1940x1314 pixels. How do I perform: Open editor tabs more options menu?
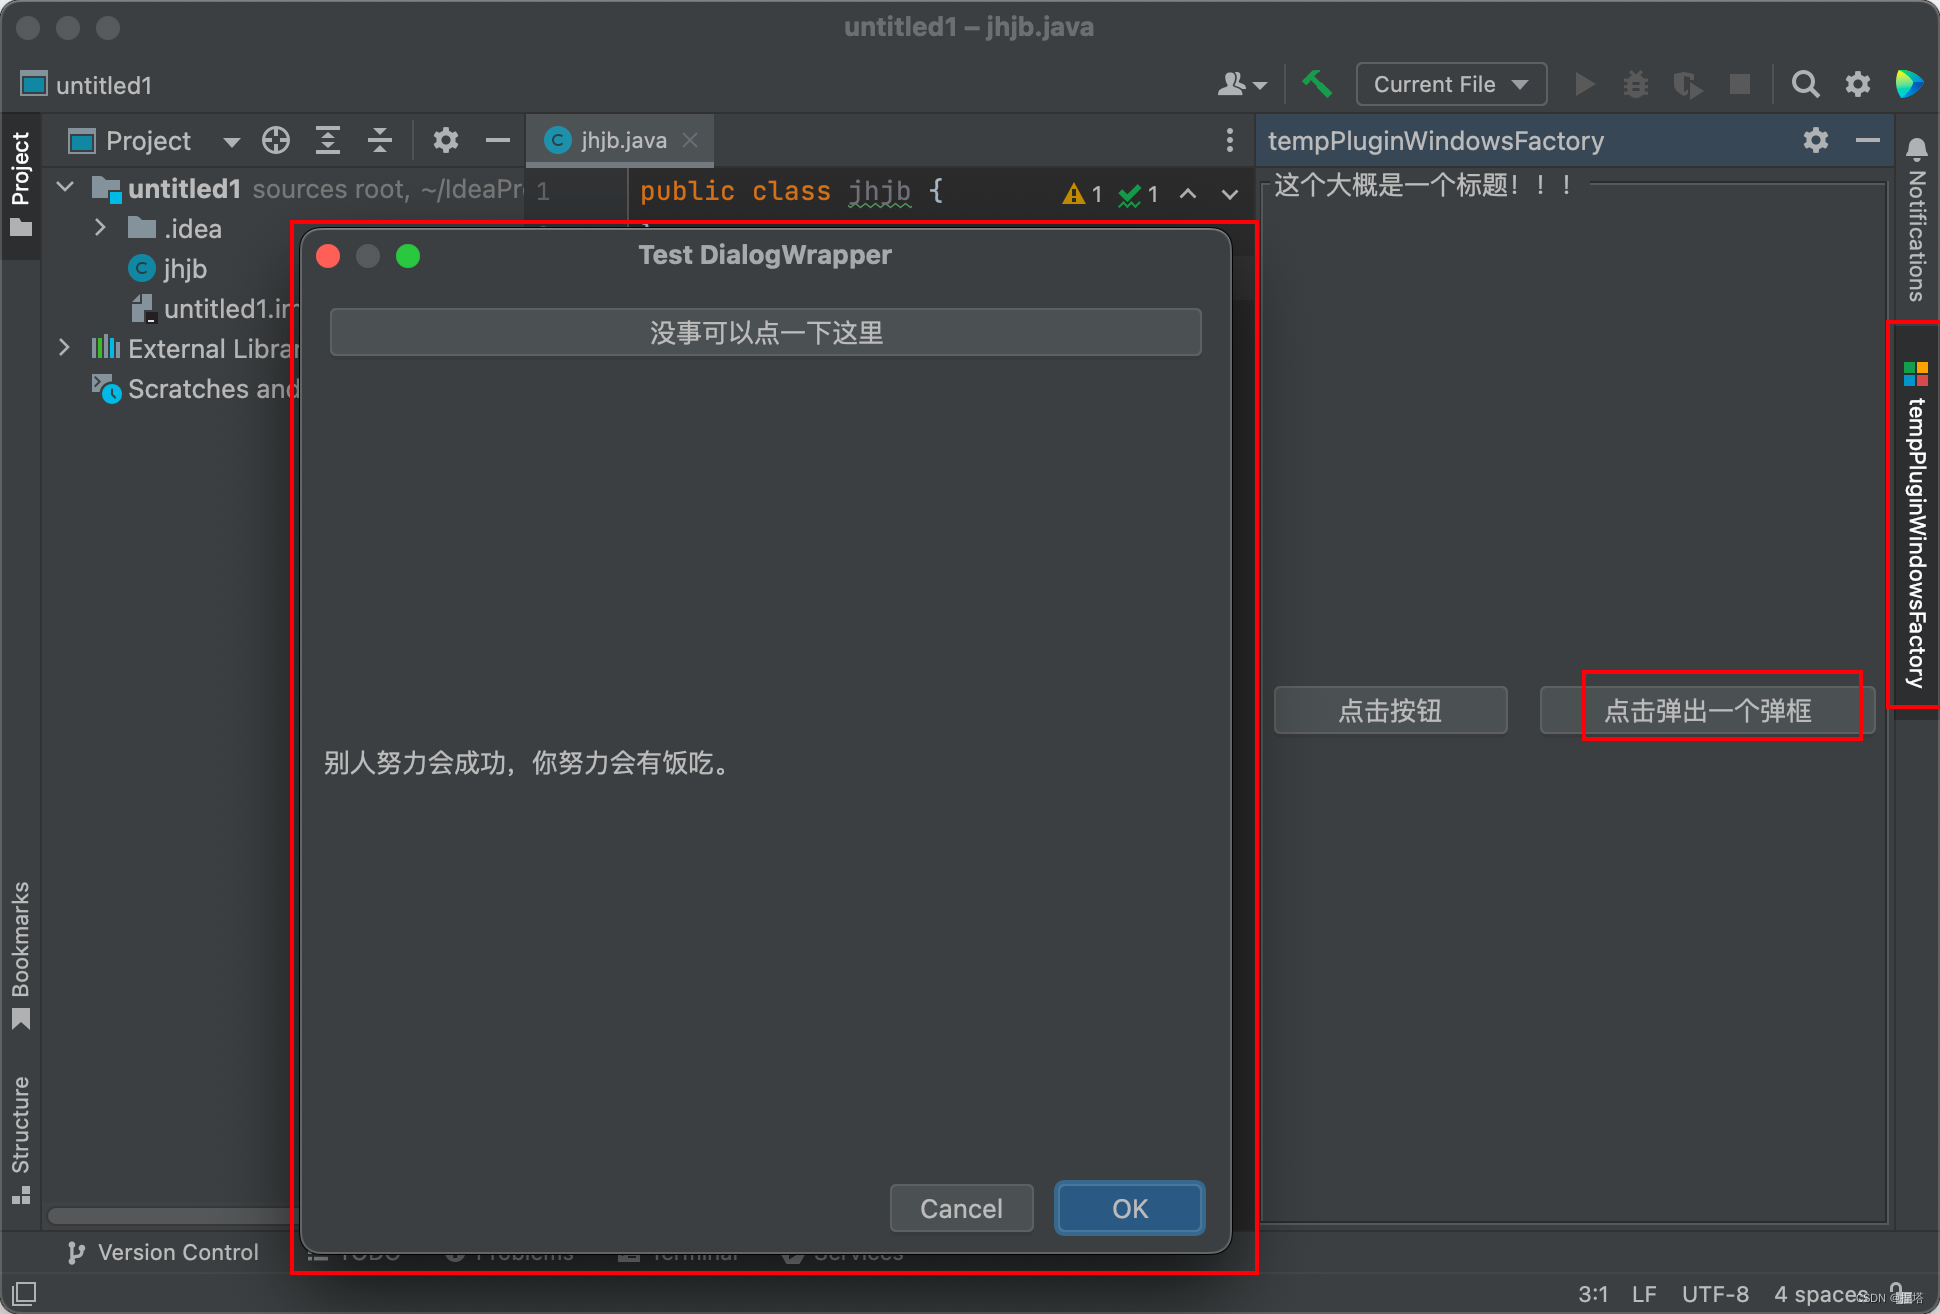[x=1230, y=141]
